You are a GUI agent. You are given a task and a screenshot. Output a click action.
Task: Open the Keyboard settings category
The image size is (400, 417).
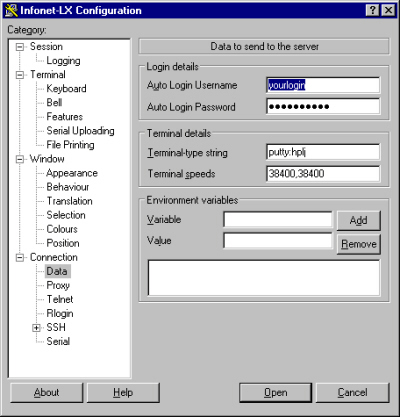[x=66, y=89]
